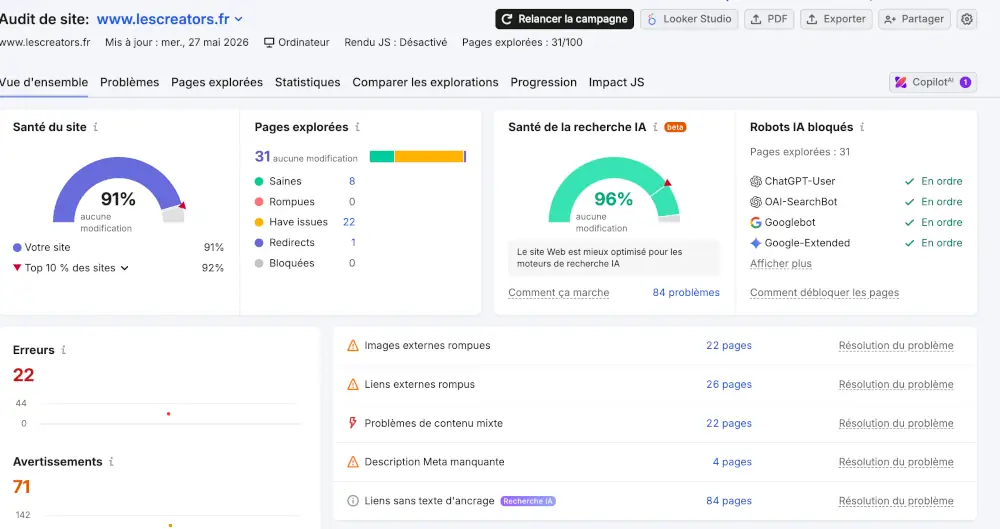Switch to Comparer les explorations tab
This screenshot has width=1000, height=529.
coord(425,82)
